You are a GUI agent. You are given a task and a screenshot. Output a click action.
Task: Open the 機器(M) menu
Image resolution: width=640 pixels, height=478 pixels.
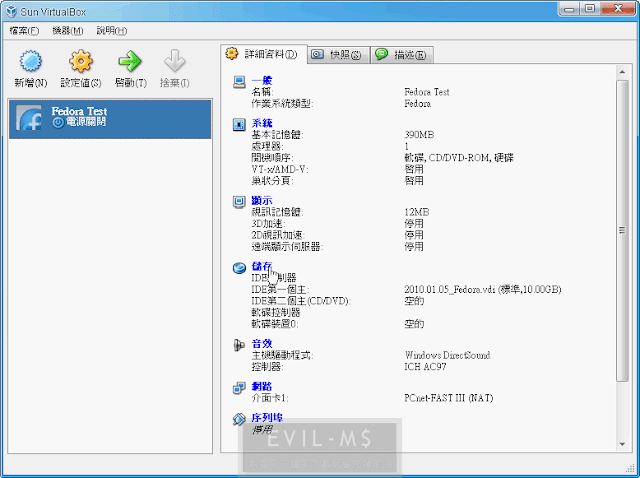coord(68,31)
